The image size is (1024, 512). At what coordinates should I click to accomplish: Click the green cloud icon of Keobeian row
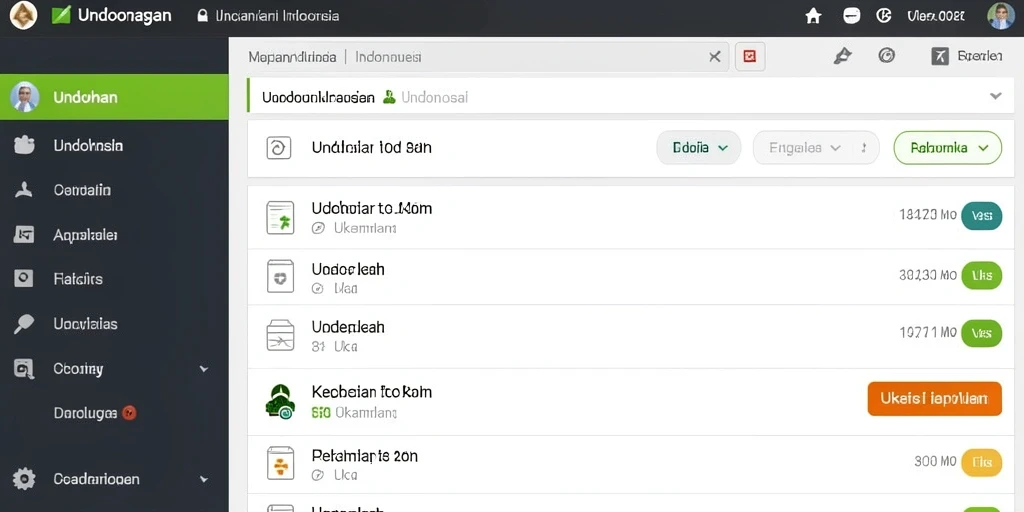(280, 402)
